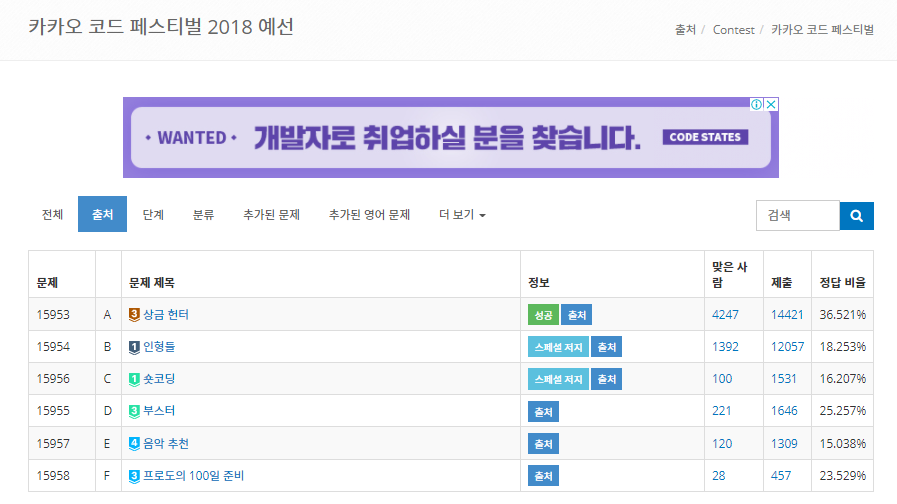The width and height of the screenshot is (897, 504).
Task: Click accuracy value 18.253%
Action: coord(843,347)
